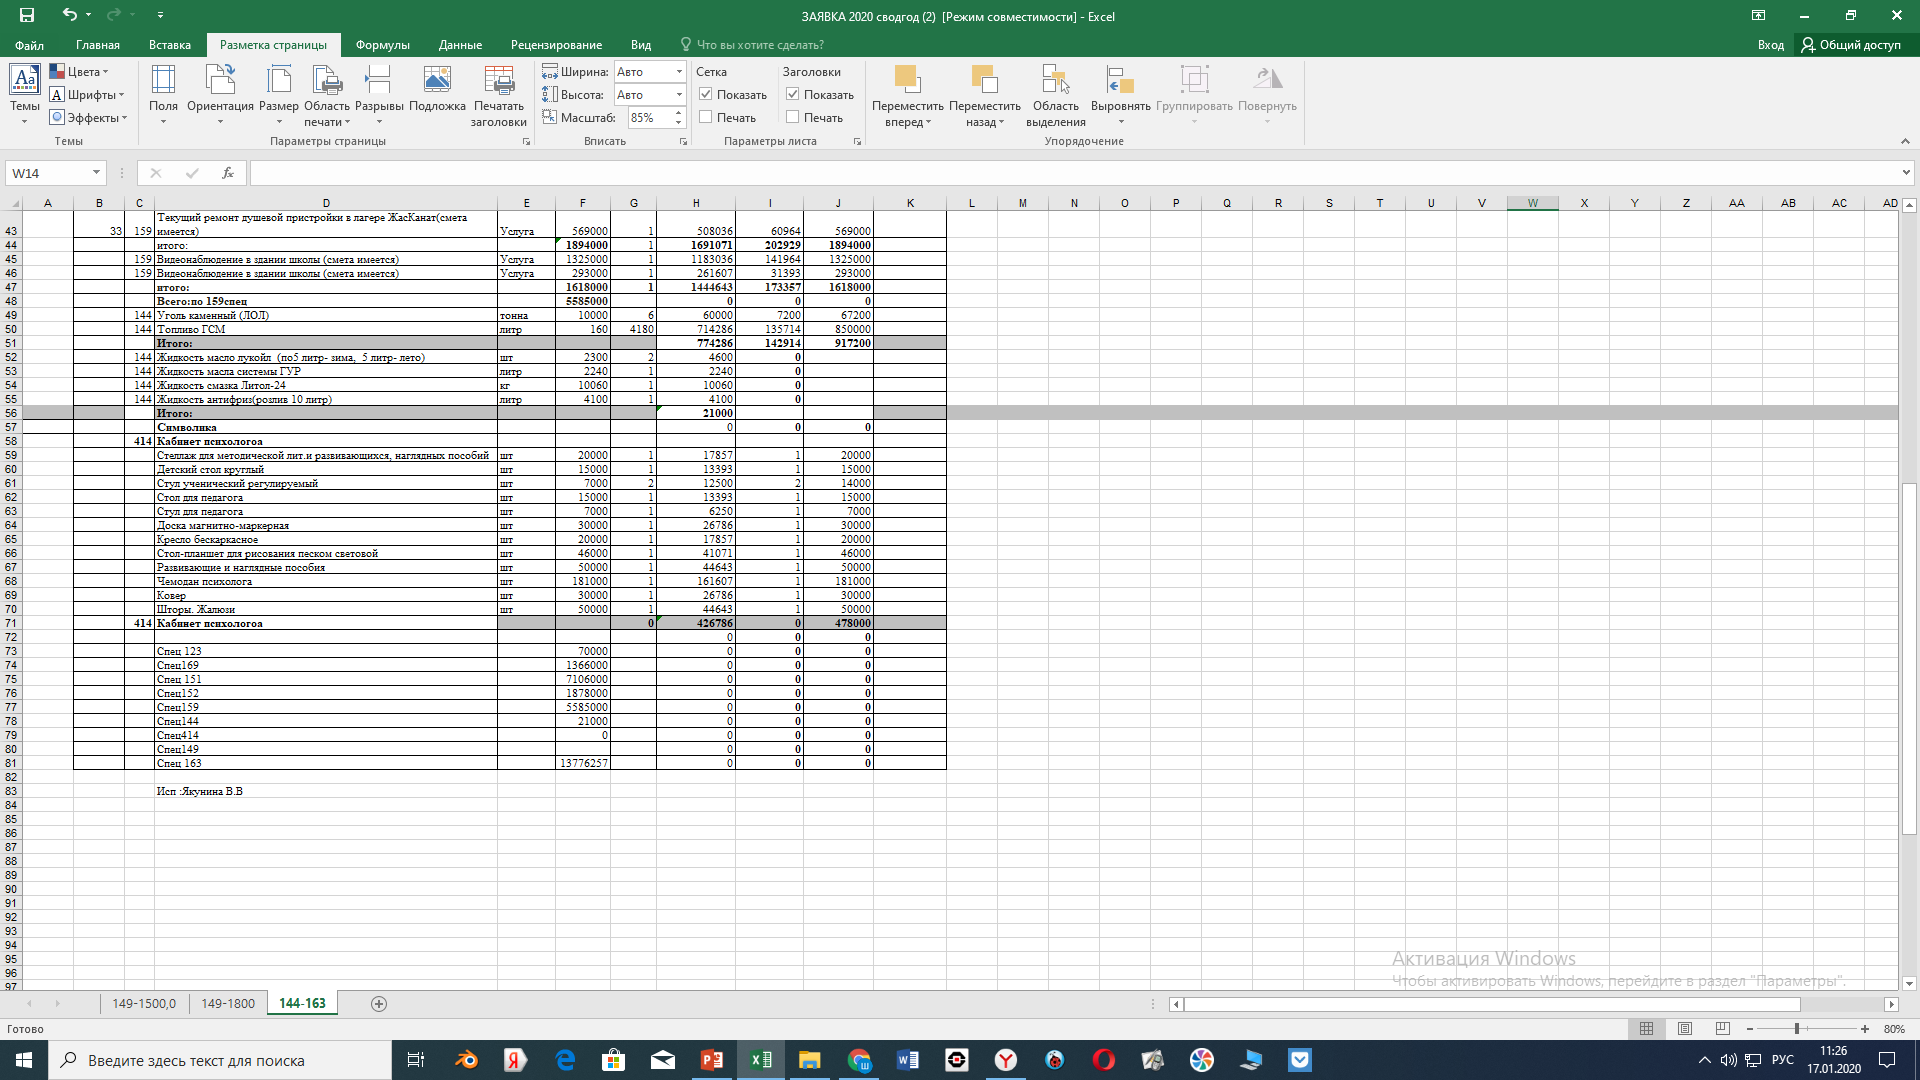Toggle headings Print (Печать) checkbox
Screen dimensions: 1920x1080
(793, 117)
